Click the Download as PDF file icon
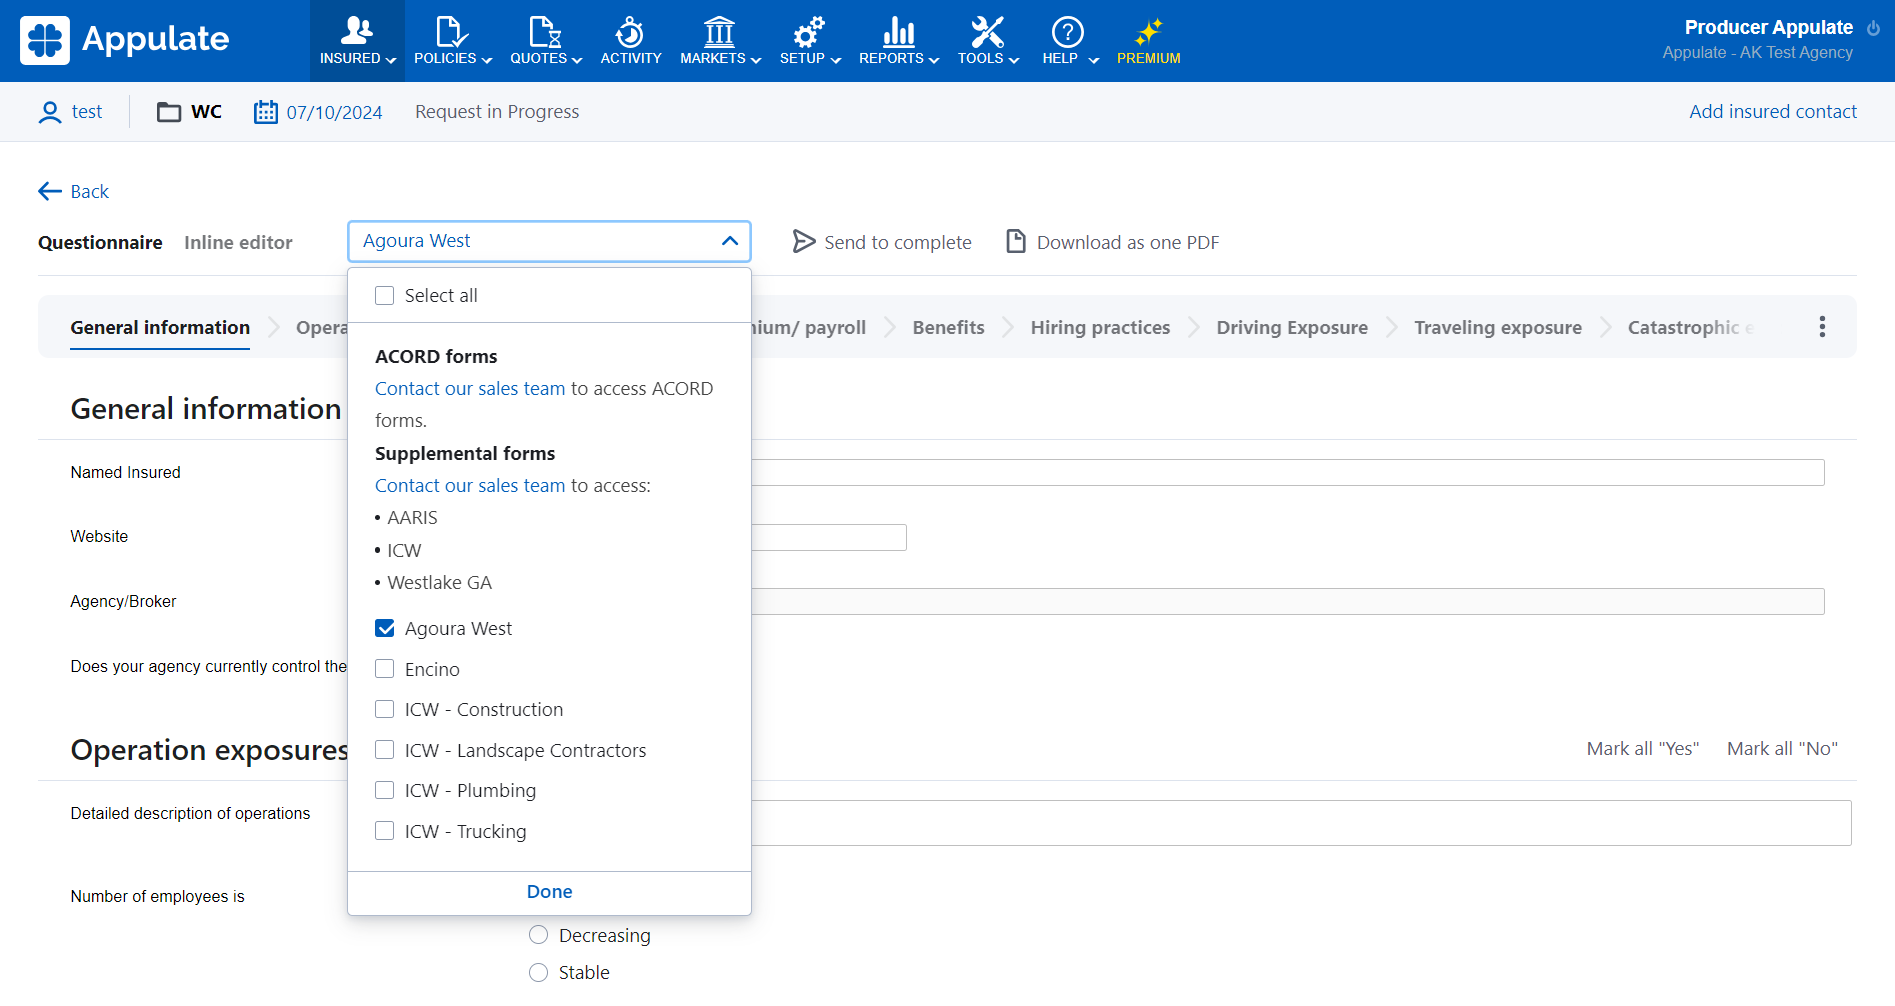This screenshot has height=1006, width=1895. point(1016,241)
